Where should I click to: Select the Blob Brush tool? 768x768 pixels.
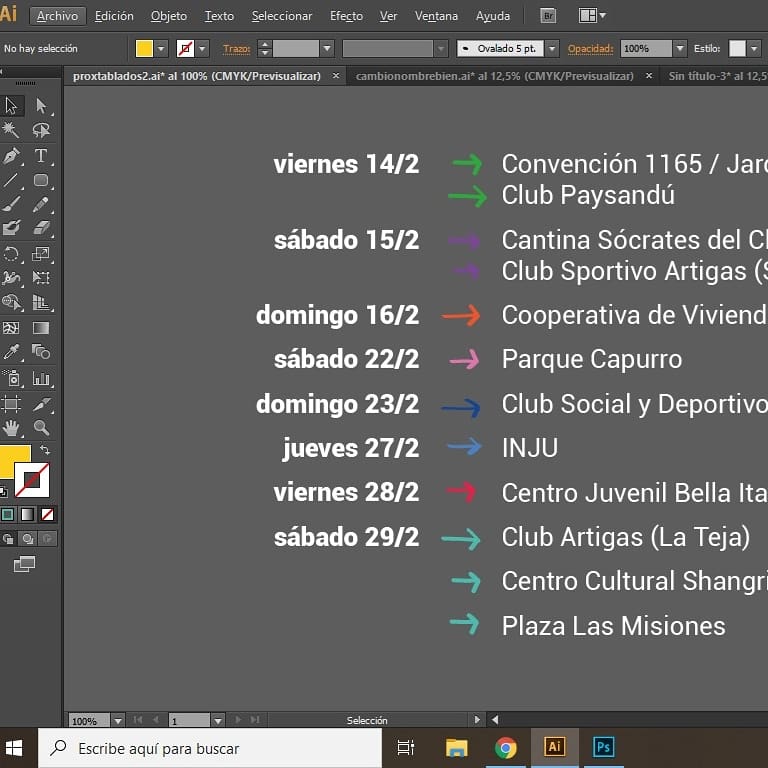(x=11, y=228)
